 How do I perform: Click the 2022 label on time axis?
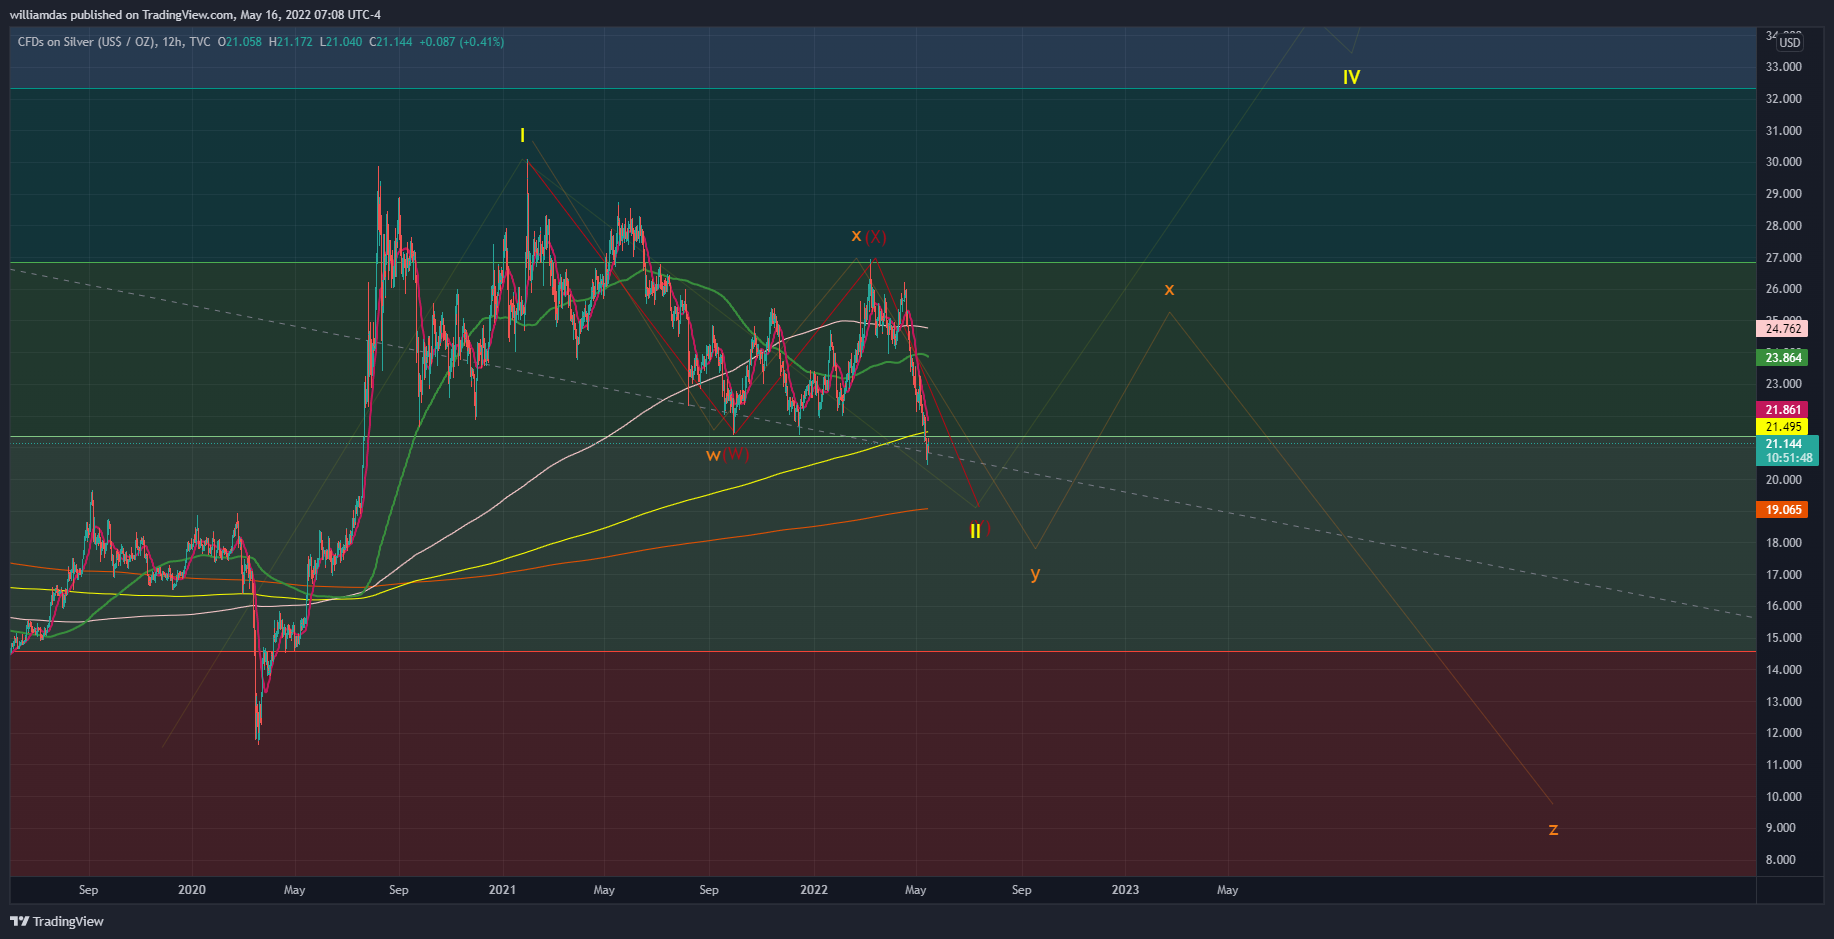pos(814,890)
